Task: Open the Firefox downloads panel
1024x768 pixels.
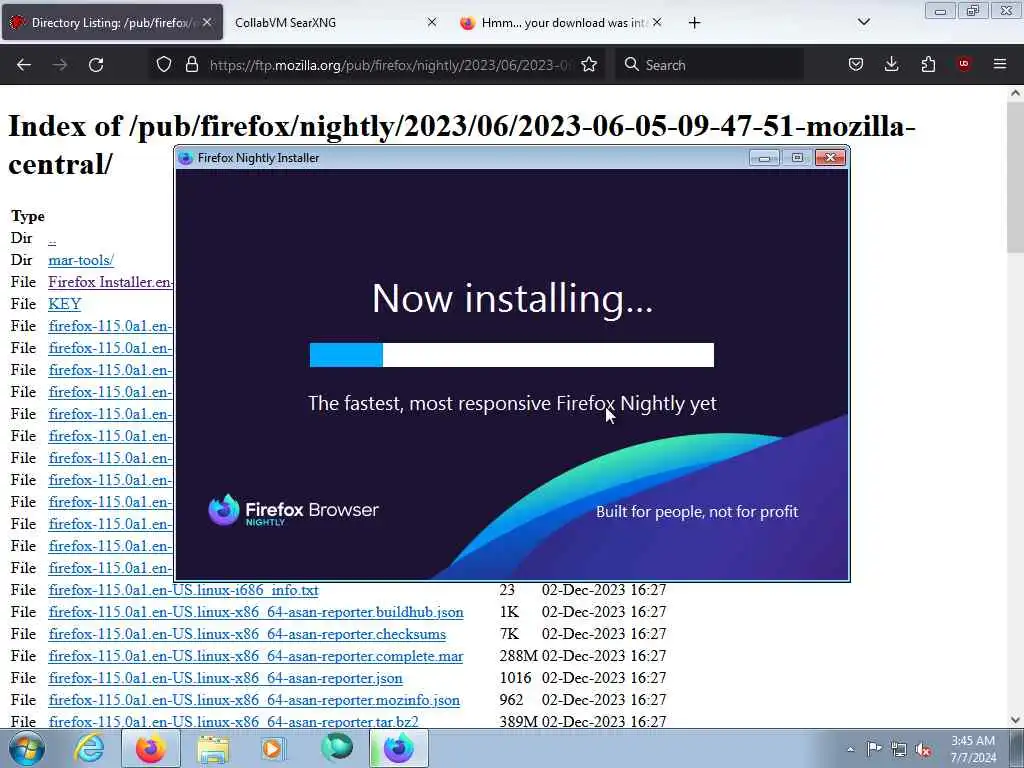Action: [891, 64]
